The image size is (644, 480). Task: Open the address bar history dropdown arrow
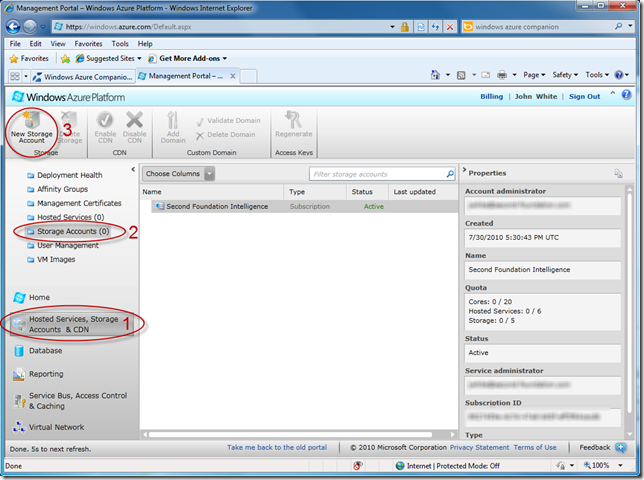tap(392, 27)
